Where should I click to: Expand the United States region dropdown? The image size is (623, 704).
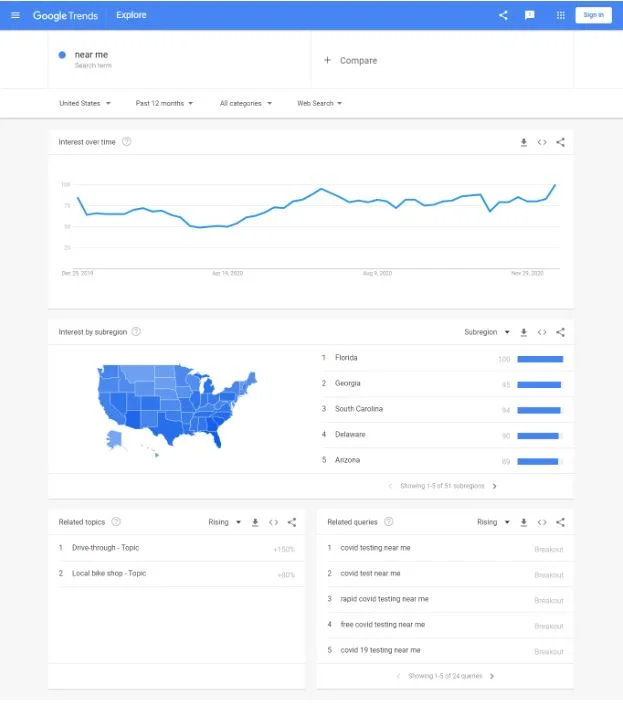point(85,103)
